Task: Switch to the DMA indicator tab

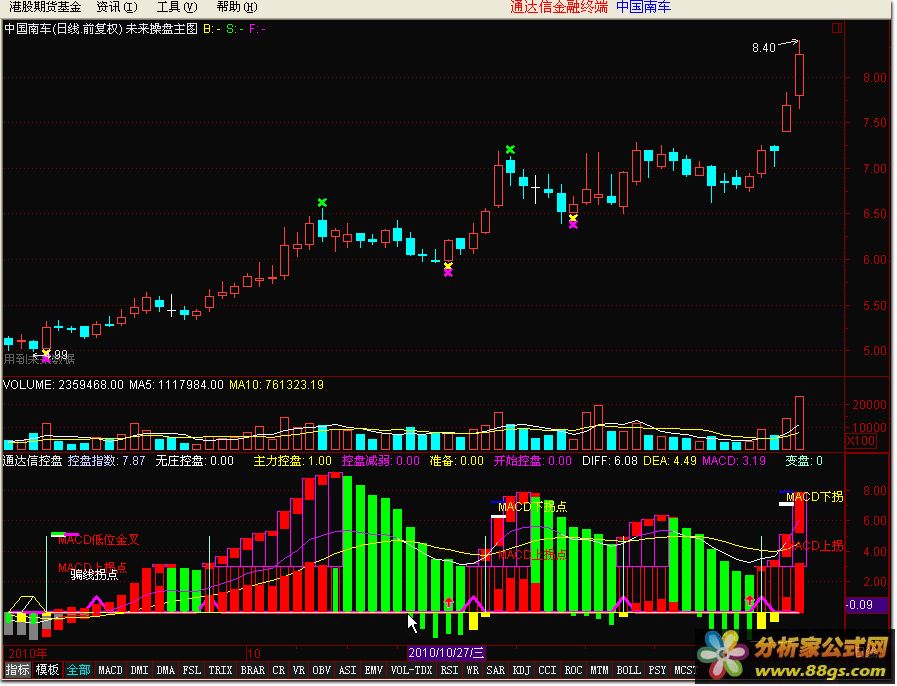Action: click(x=165, y=669)
